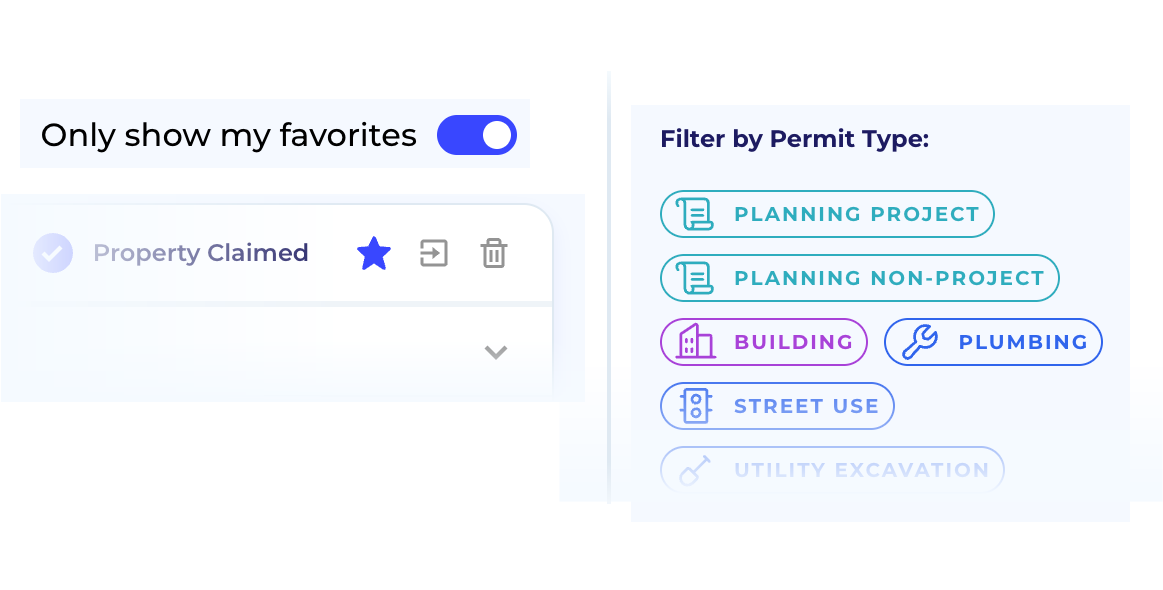Click the traffic signal icon on Street Use
The height and width of the screenshot is (590, 1163).
696,405
